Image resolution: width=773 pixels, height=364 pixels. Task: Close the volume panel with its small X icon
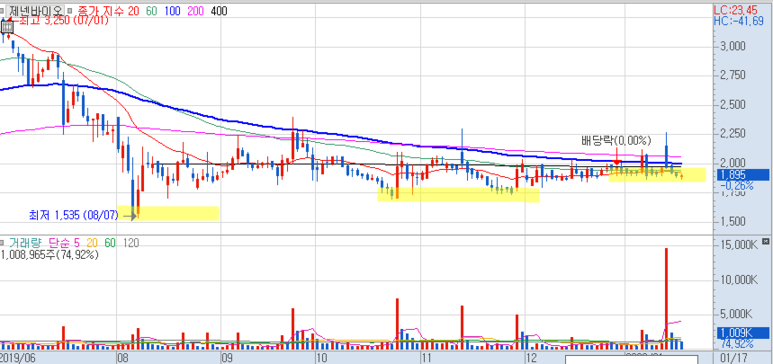click(765, 241)
